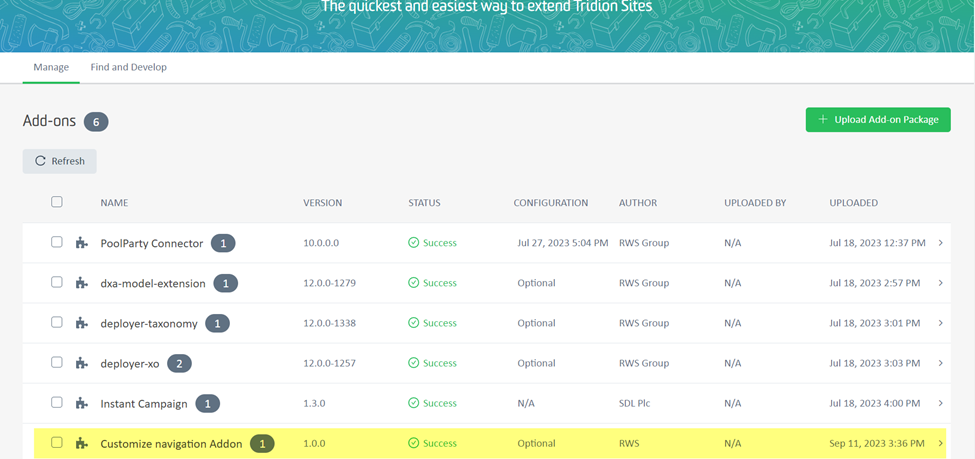Screen dimensions: 975x459
Task: Click version 12.0.0-1257 cell
Action: point(330,363)
